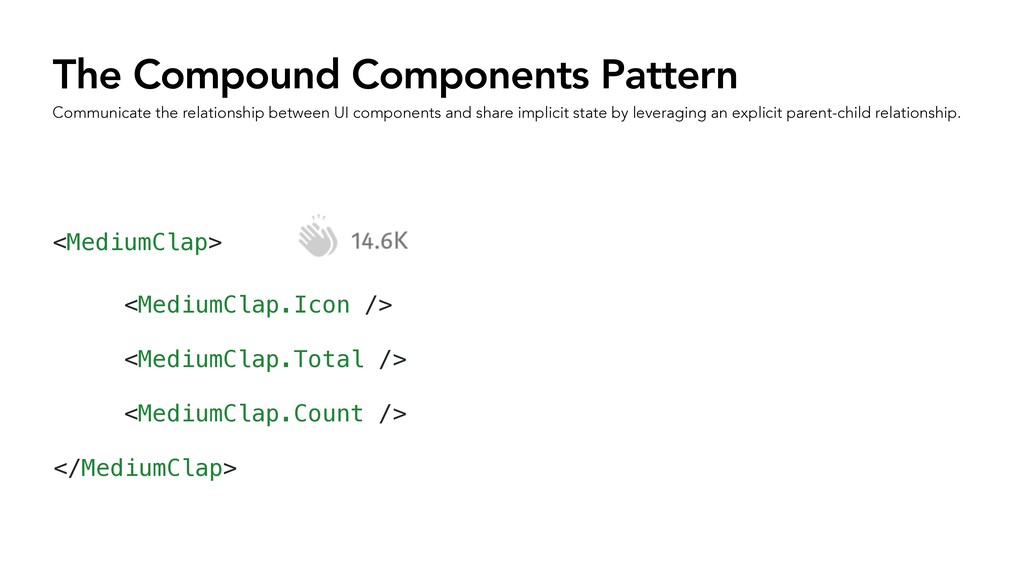
Task: Click the word Pattern in title
Action: tap(669, 74)
